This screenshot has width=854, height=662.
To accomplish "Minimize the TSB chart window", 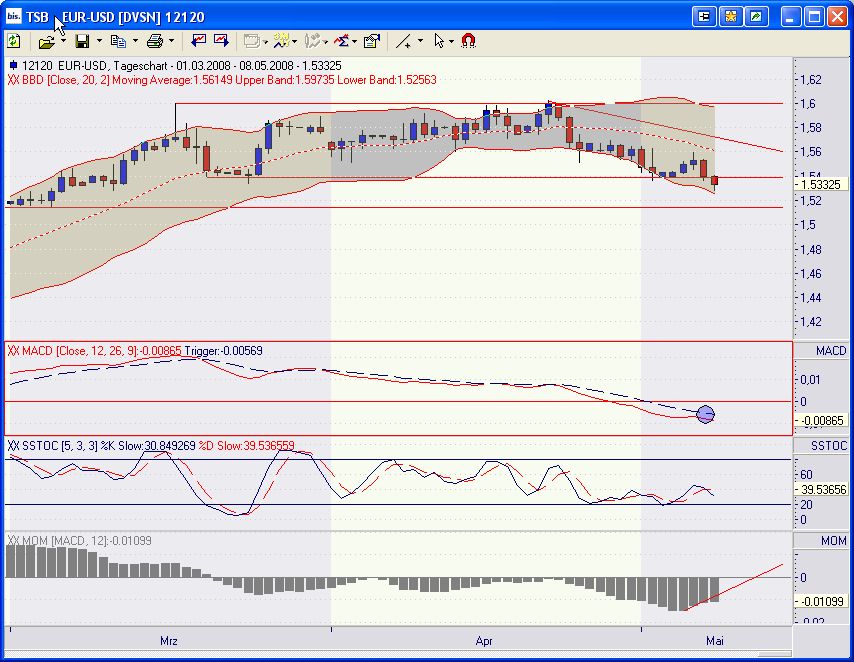I will click(x=790, y=17).
